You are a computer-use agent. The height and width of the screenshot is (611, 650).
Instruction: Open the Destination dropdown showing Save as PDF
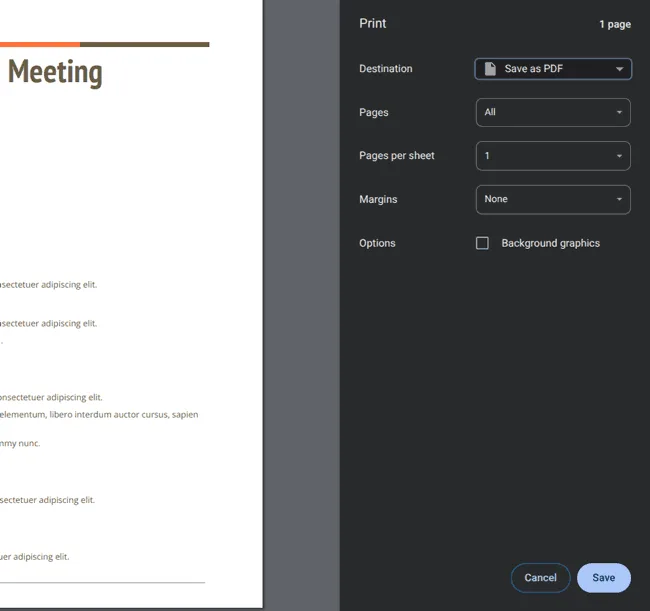tap(553, 69)
